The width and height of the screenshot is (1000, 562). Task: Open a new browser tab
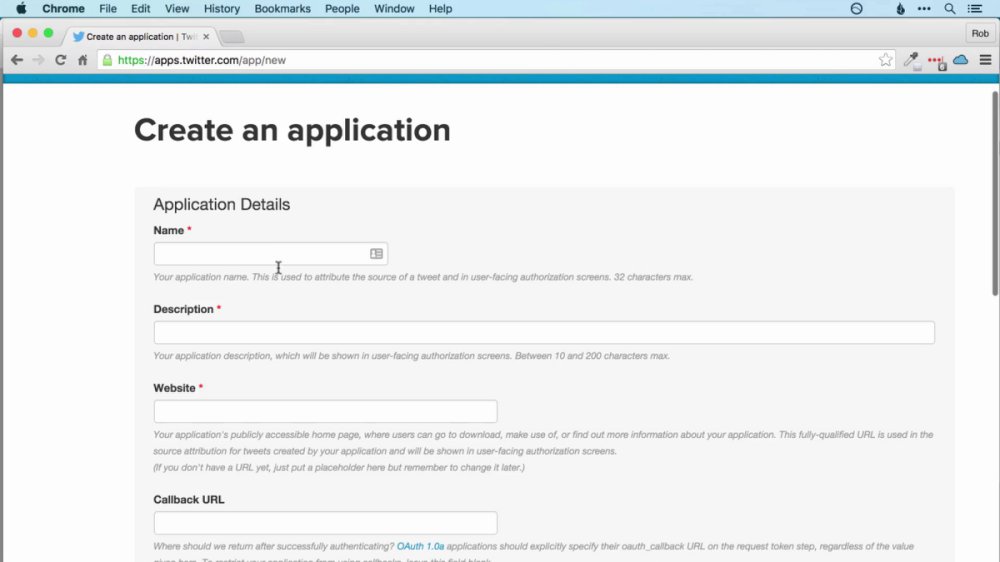tap(232, 37)
